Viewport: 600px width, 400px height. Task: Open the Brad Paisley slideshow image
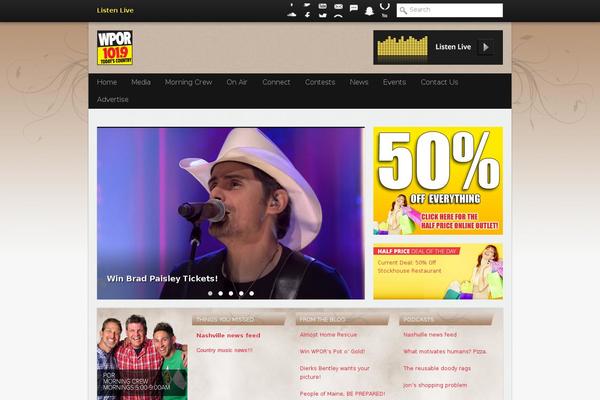click(x=231, y=213)
